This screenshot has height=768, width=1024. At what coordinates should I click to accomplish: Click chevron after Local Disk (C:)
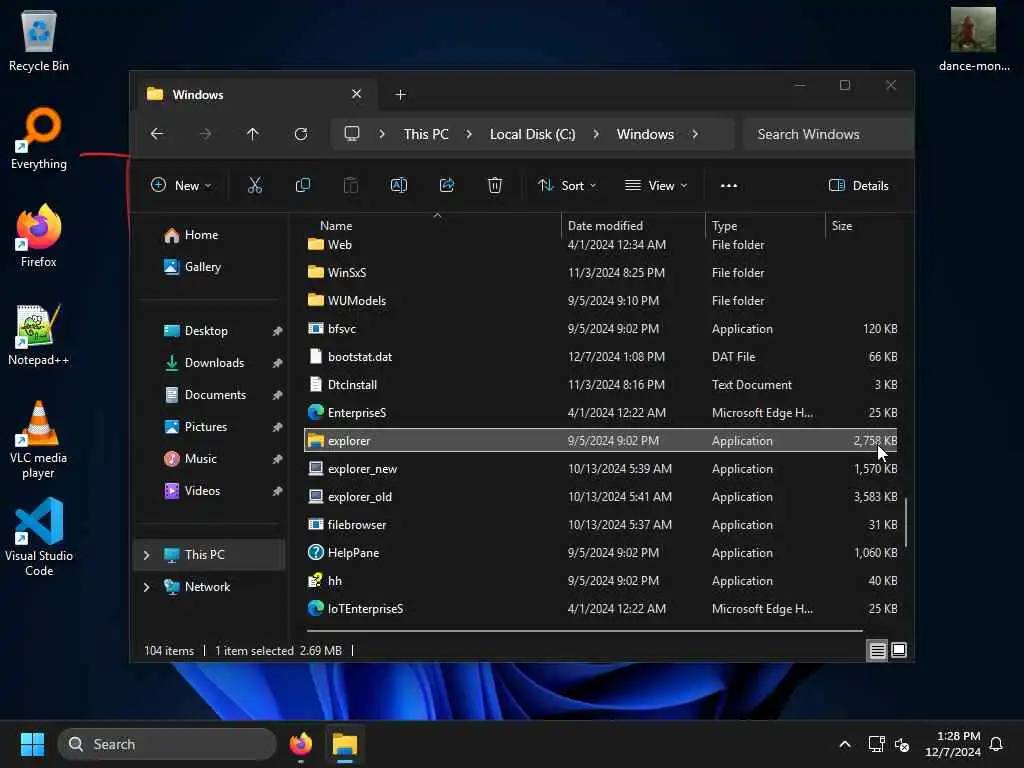point(596,134)
